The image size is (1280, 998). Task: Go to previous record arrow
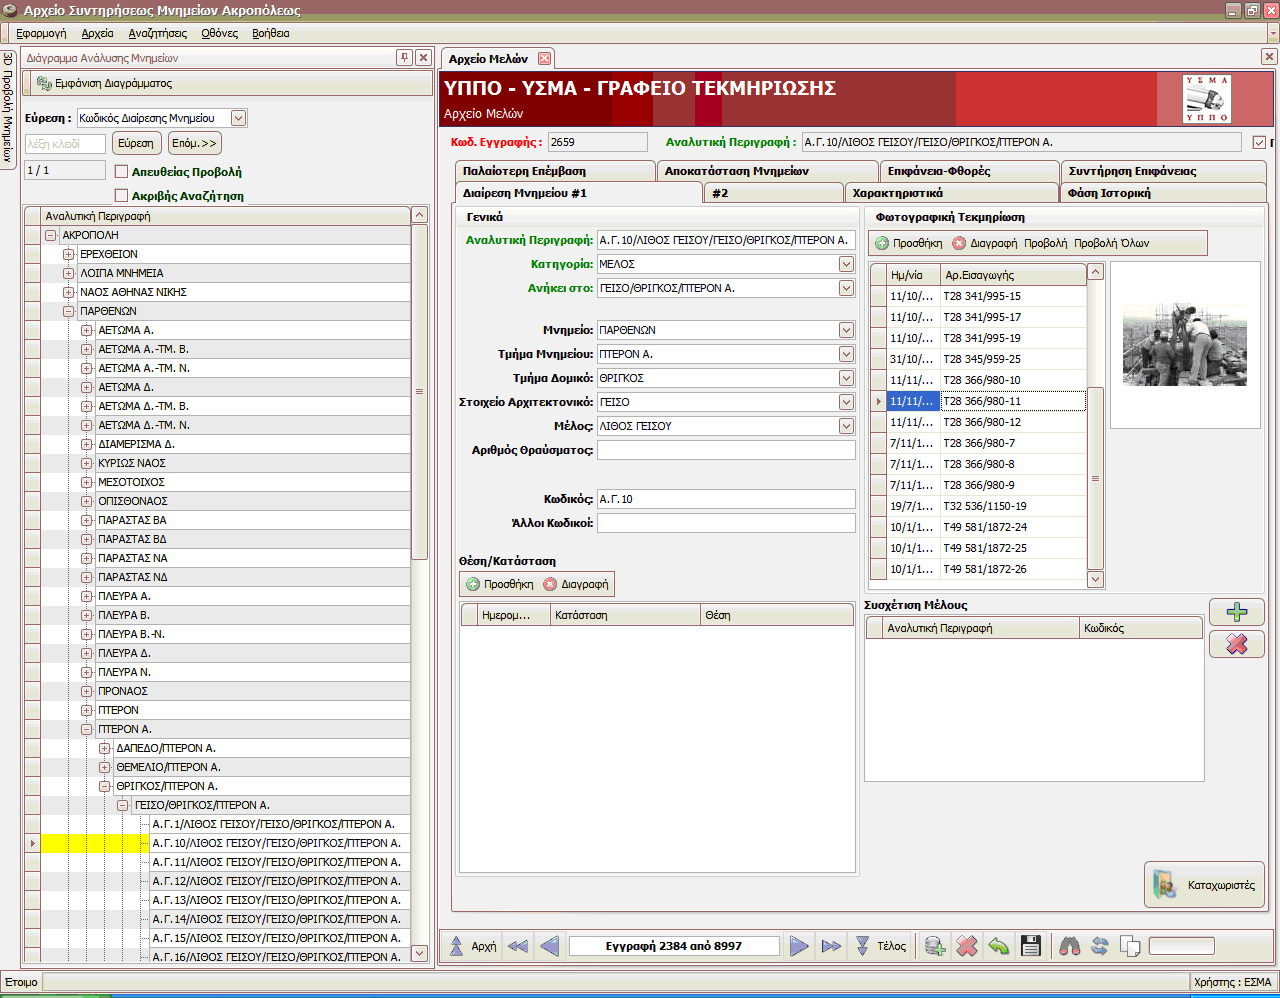pos(549,946)
